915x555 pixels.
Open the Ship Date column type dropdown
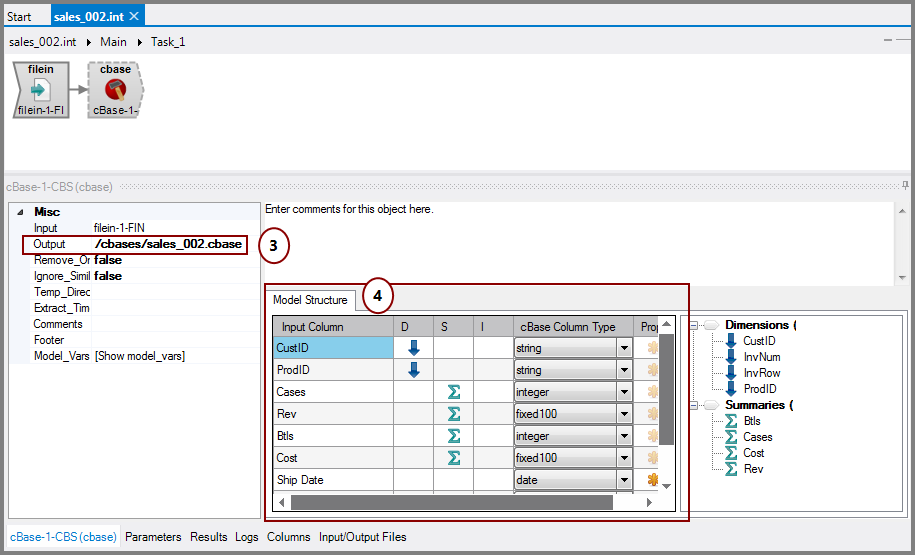tap(624, 480)
